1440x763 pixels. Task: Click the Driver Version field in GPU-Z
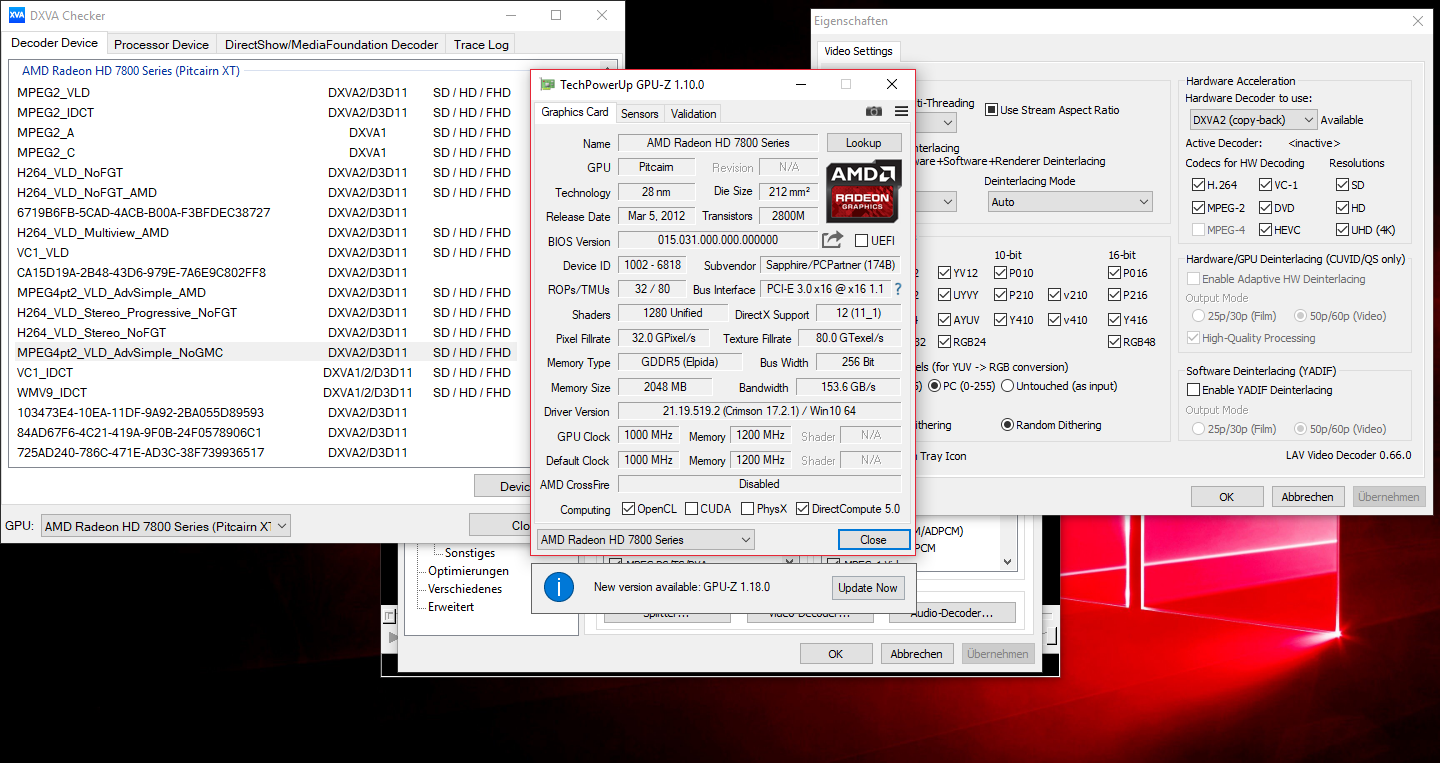click(x=759, y=412)
